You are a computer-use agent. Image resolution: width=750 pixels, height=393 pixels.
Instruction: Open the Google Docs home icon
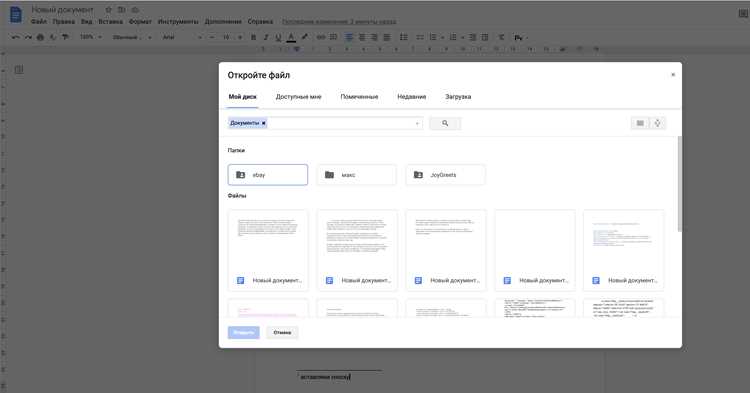tap(15, 14)
